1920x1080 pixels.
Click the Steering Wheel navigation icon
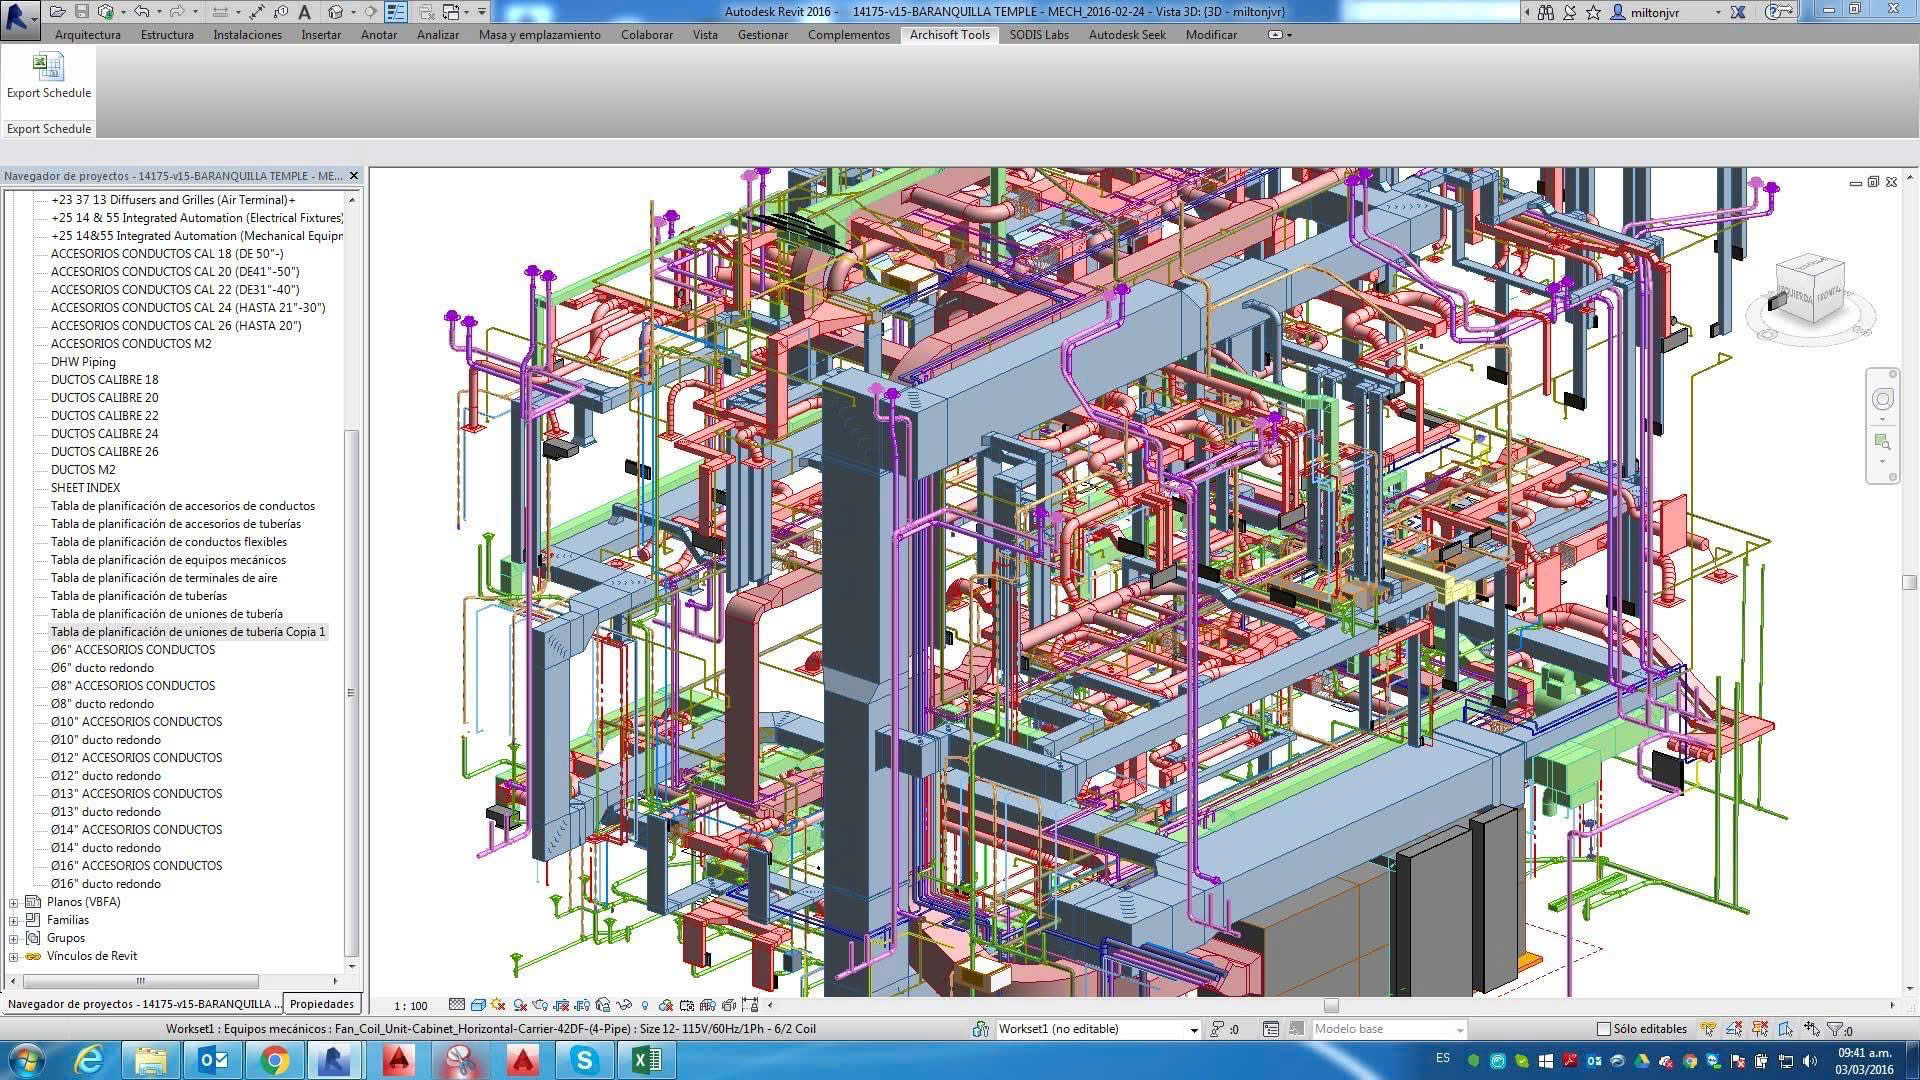pos(1882,399)
